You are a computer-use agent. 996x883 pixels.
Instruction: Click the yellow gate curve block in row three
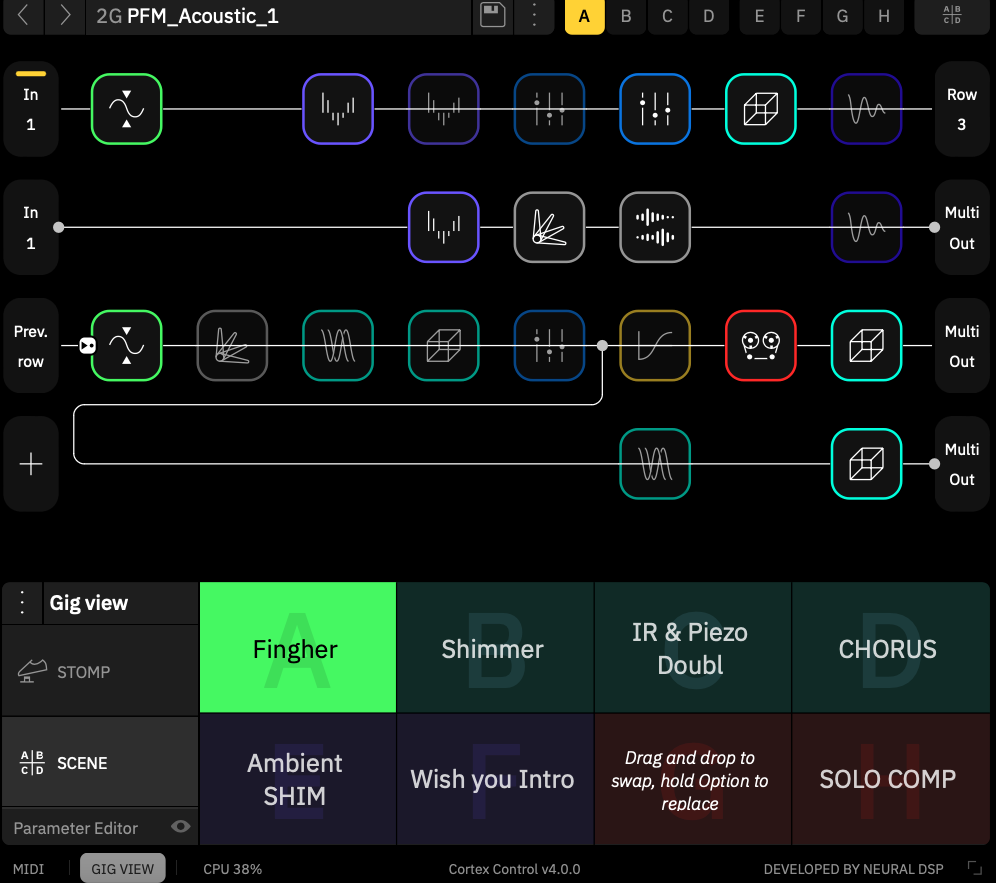pos(655,345)
